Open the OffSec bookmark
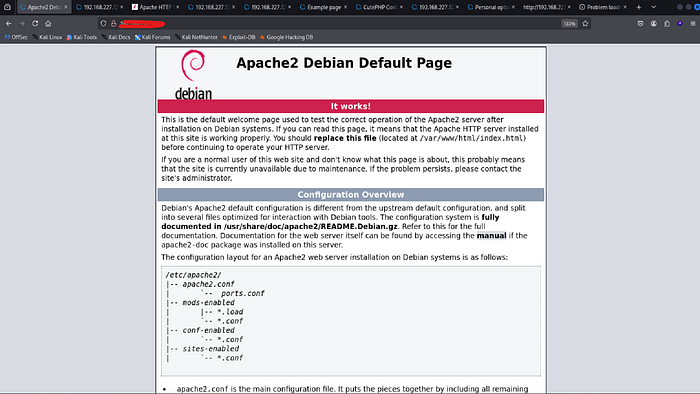The image size is (700, 394). pyautogui.click(x=16, y=37)
